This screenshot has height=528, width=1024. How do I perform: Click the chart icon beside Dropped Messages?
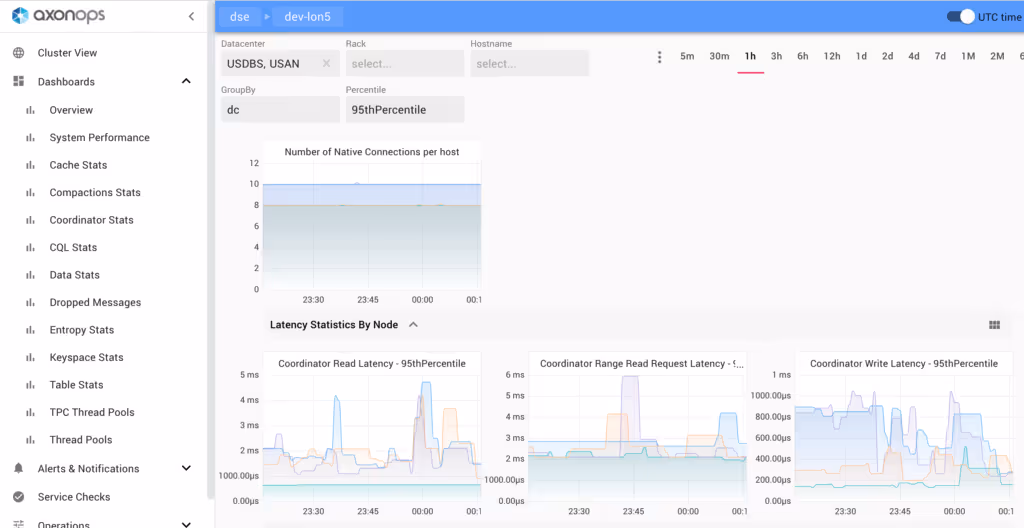[x=30, y=303]
